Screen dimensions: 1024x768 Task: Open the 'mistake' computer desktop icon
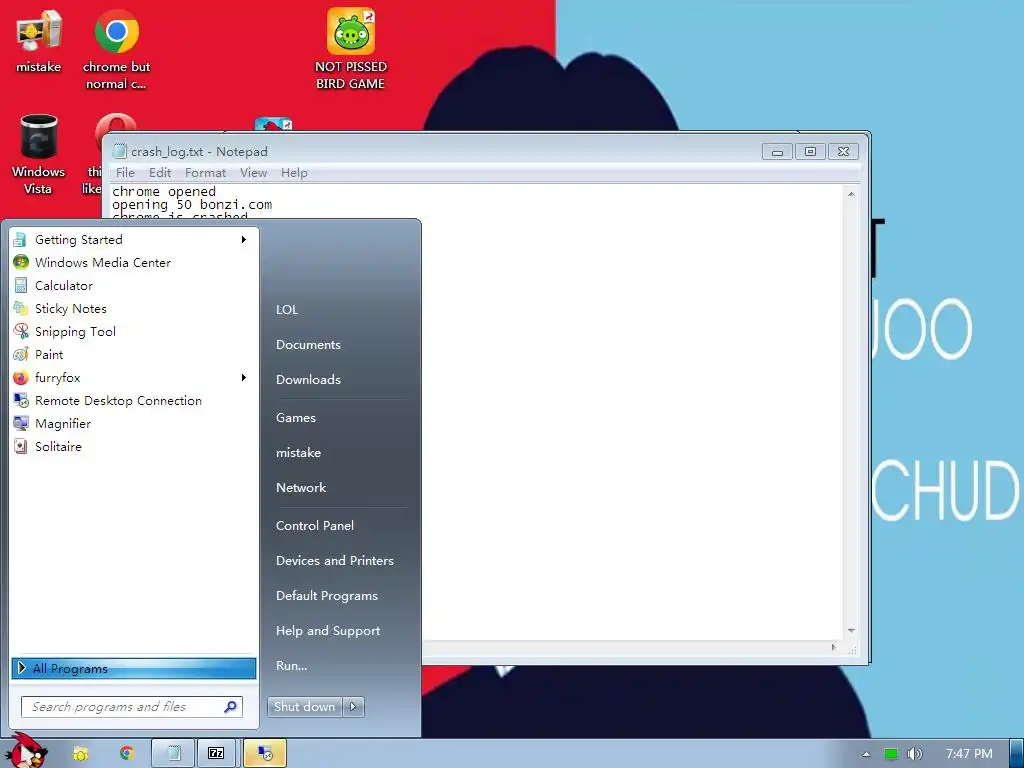click(x=39, y=41)
